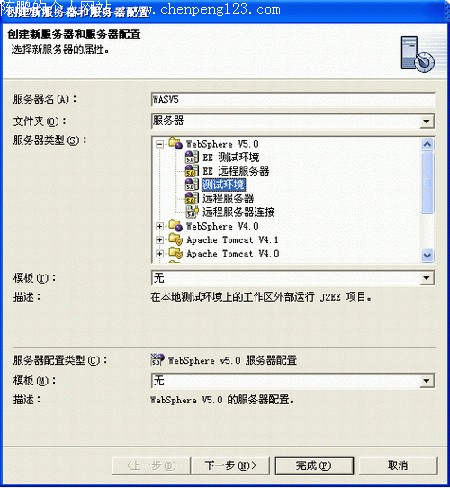
Task: Click the 测试环境 item's server icon
Action: click(x=192, y=184)
